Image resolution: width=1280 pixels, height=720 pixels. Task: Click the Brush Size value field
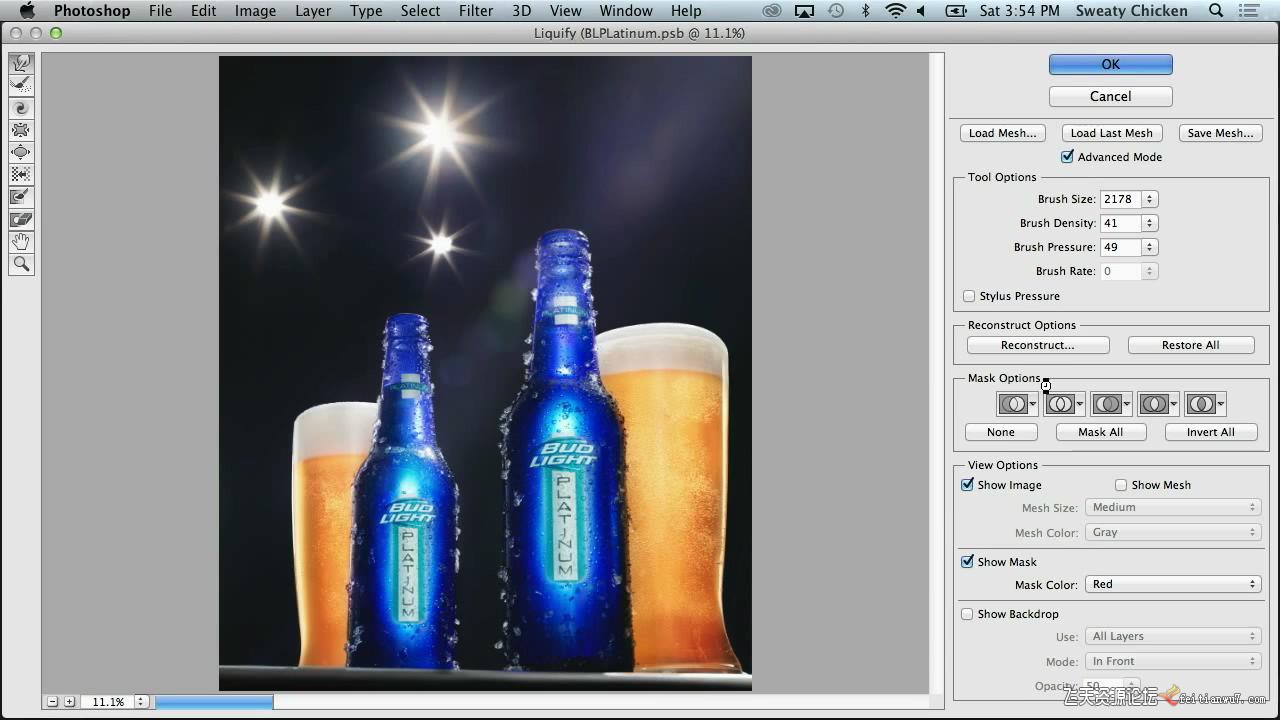1120,199
